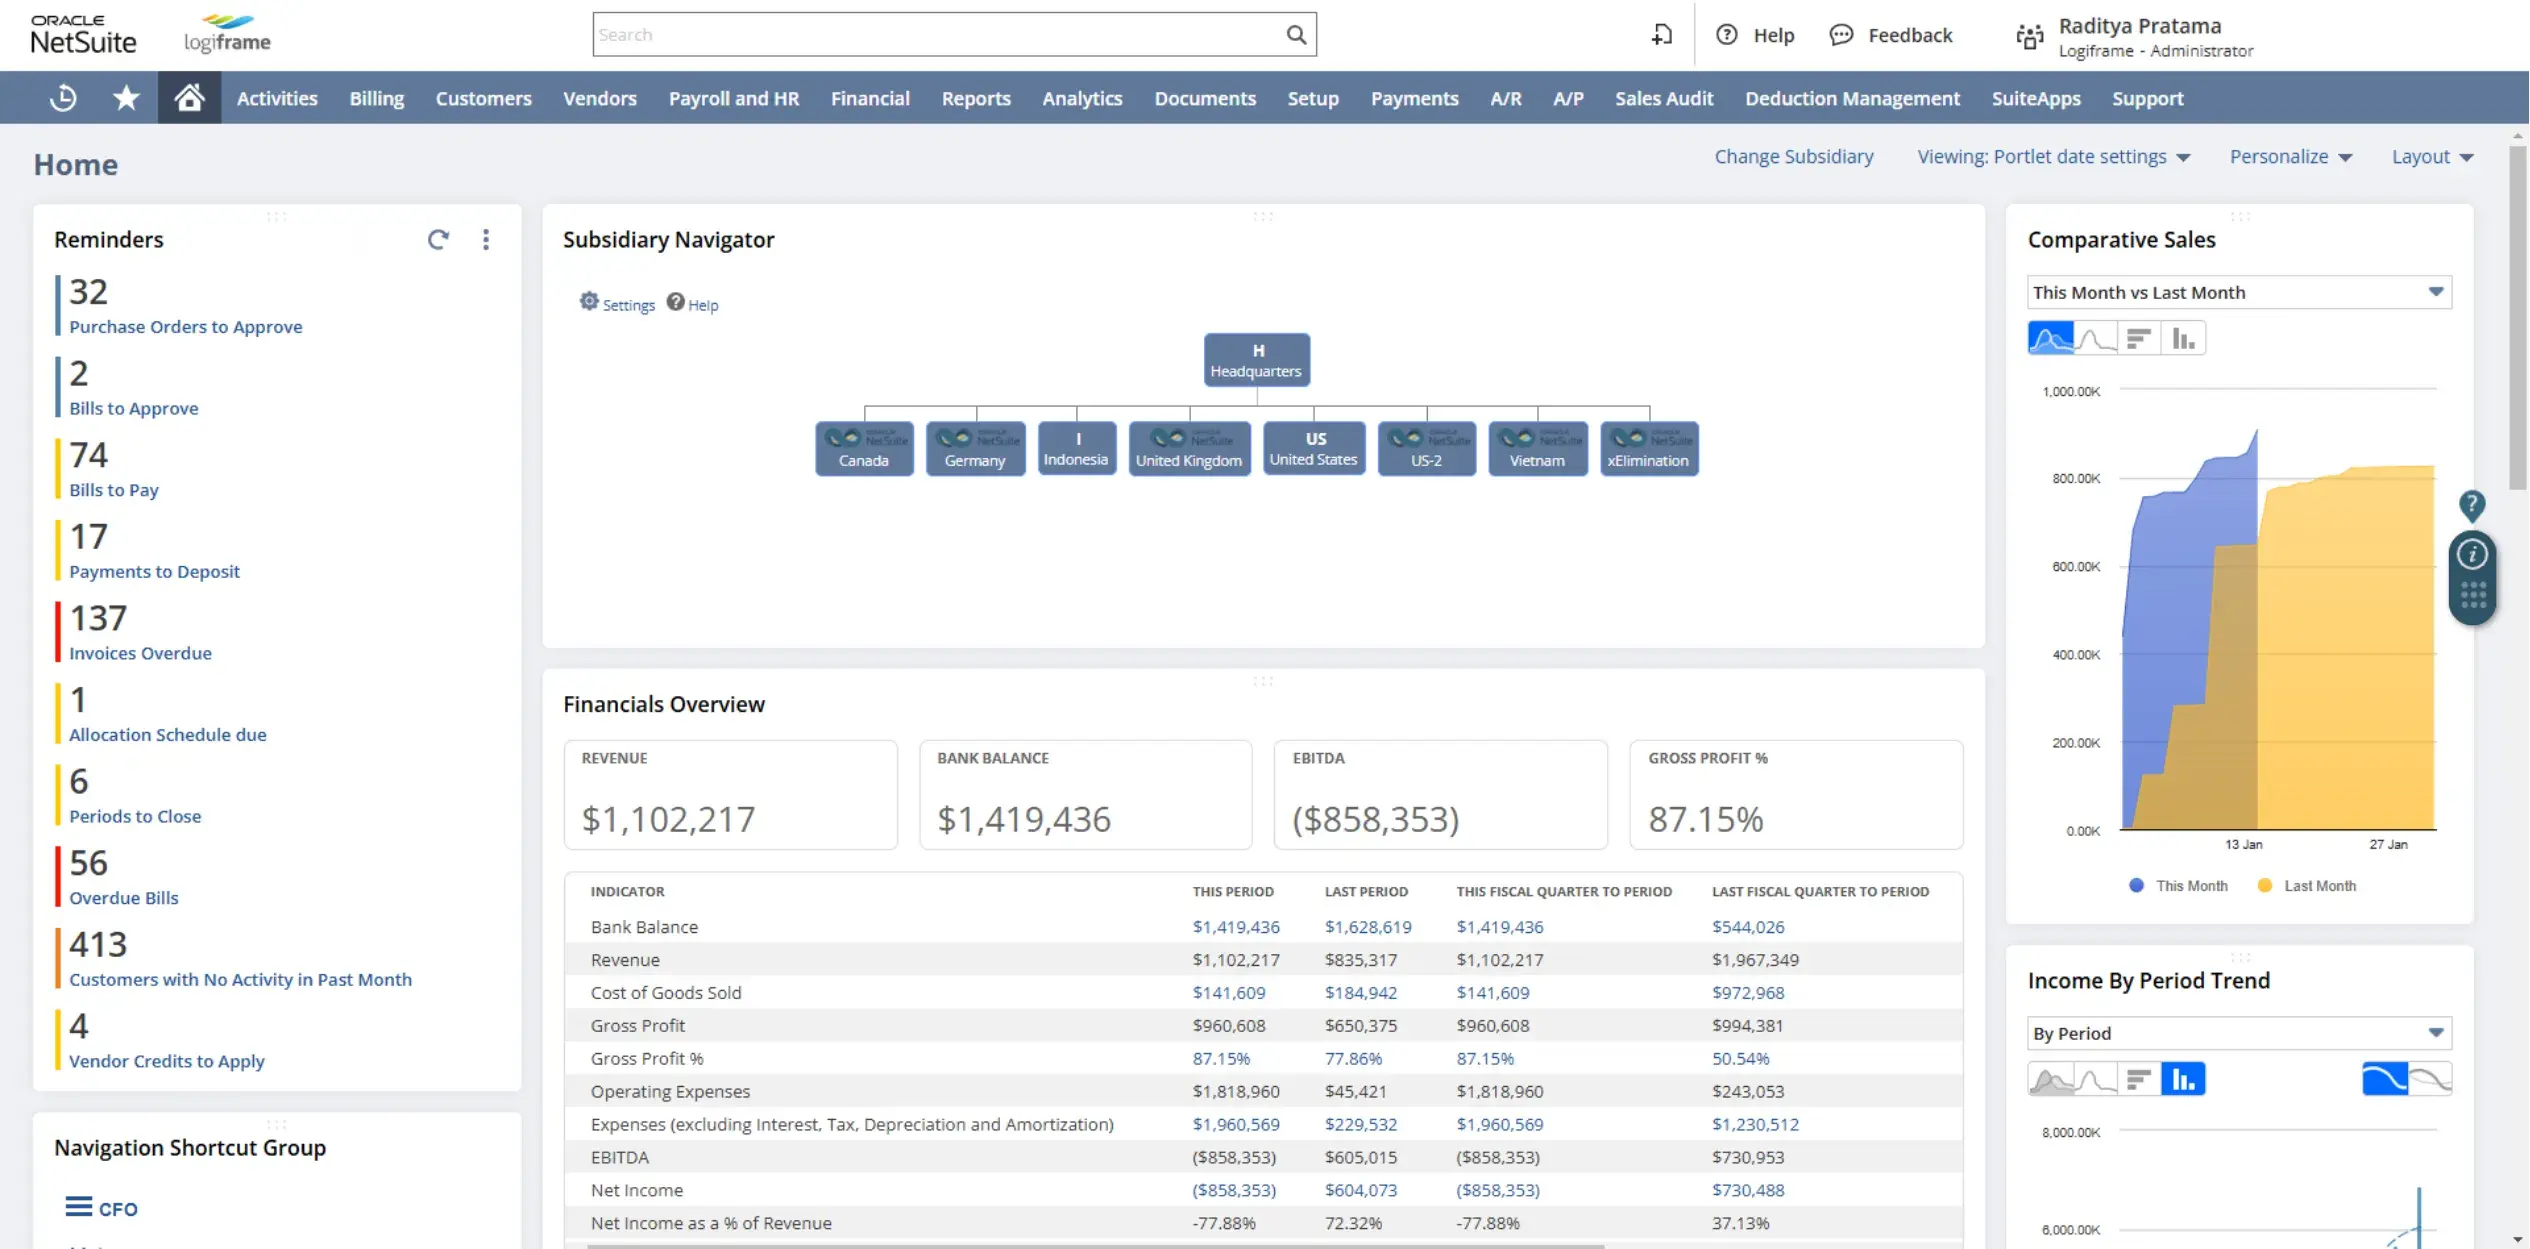Select the area chart view in Comparative Sales
This screenshot has height=1249, width=2530.
tap(2052, 338)
